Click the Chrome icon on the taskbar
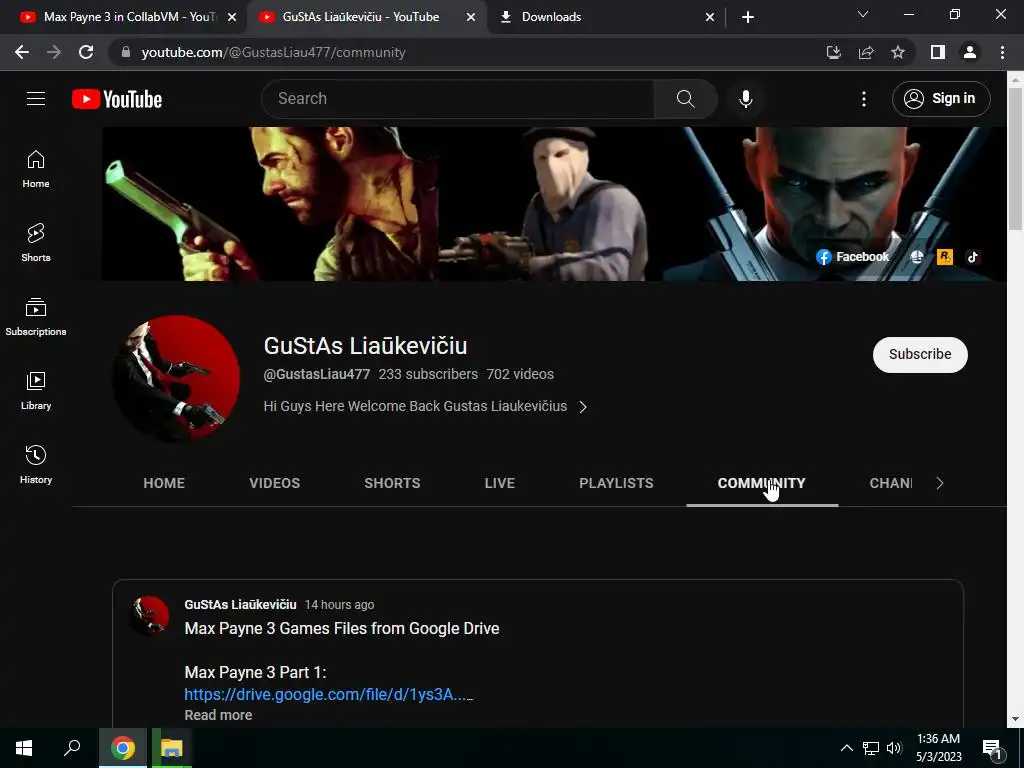The height and width of the screenshot is (768, 1024). (123, 748)
